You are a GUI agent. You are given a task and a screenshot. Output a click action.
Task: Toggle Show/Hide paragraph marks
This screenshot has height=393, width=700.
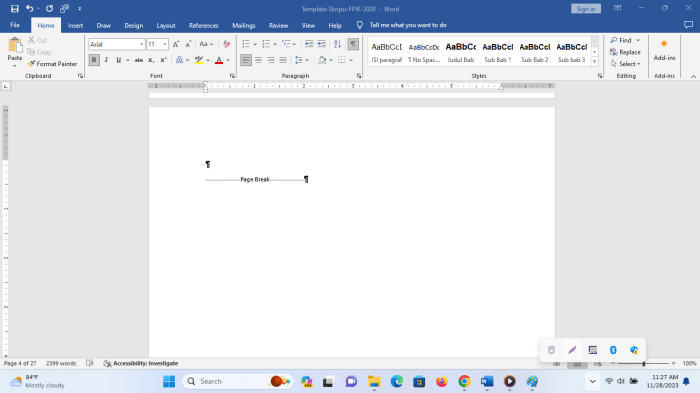pos(353,44)
